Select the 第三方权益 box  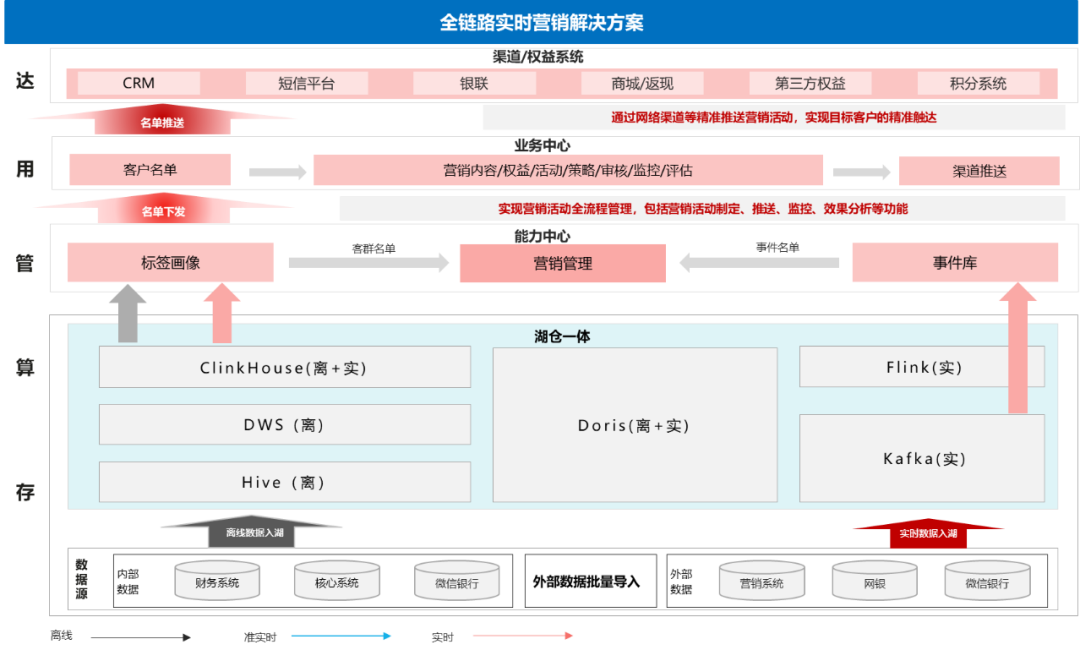pos(810,83)
